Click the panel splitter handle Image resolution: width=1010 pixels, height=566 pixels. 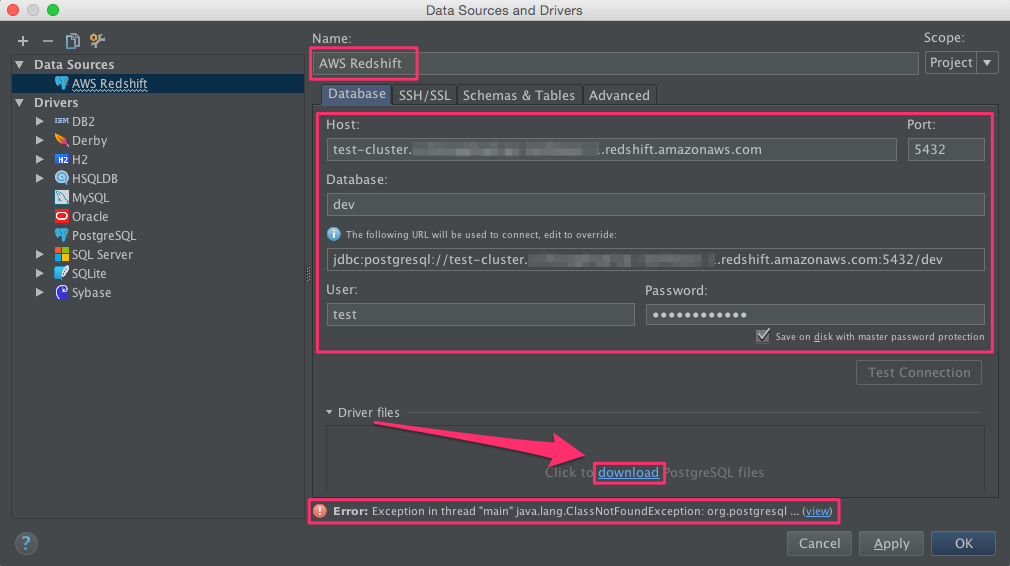point(308,274)
